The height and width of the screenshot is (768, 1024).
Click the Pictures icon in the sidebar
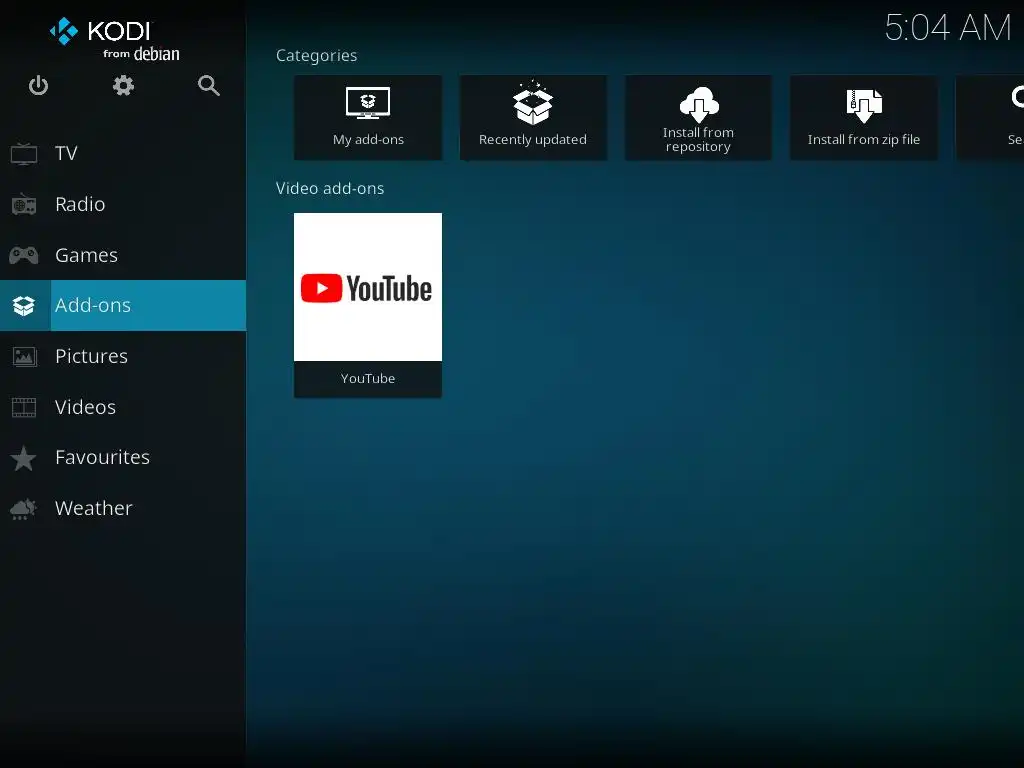click(24, 357)
